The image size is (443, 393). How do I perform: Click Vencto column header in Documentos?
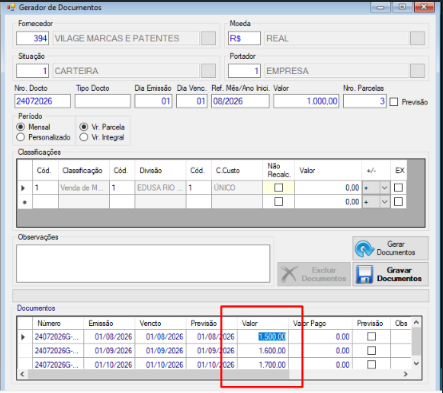160,323
